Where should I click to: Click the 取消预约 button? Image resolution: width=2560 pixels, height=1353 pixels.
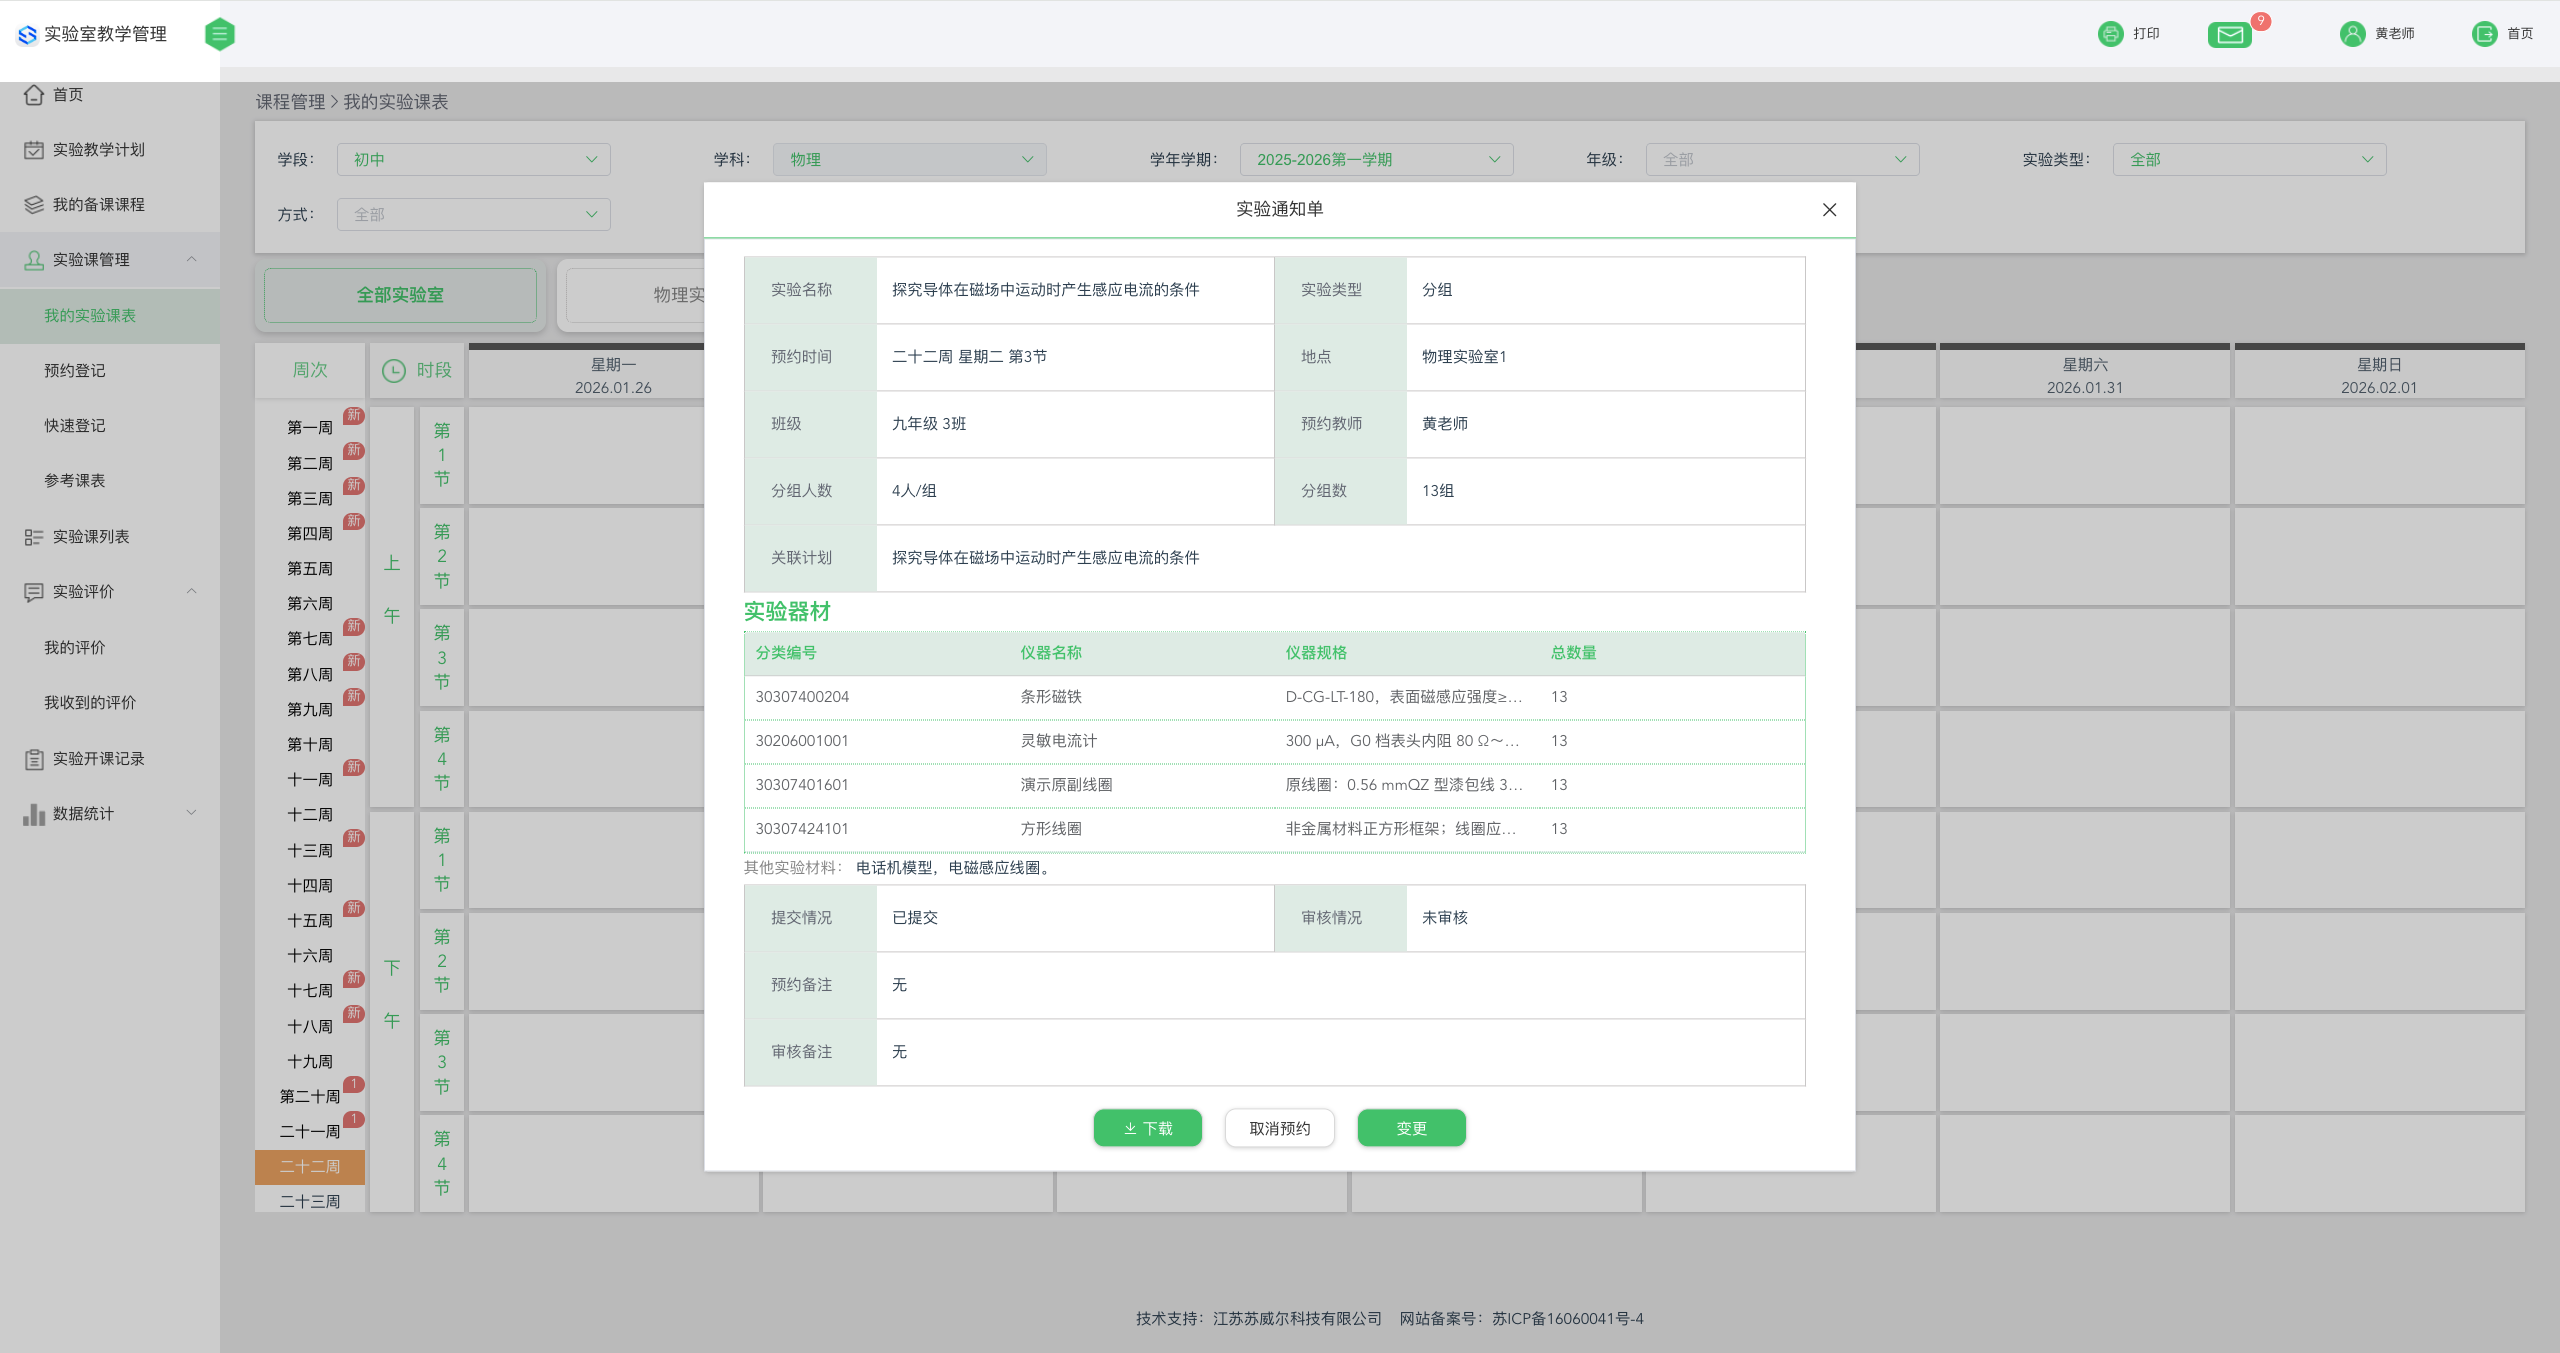click(x=1279, y=1128)
